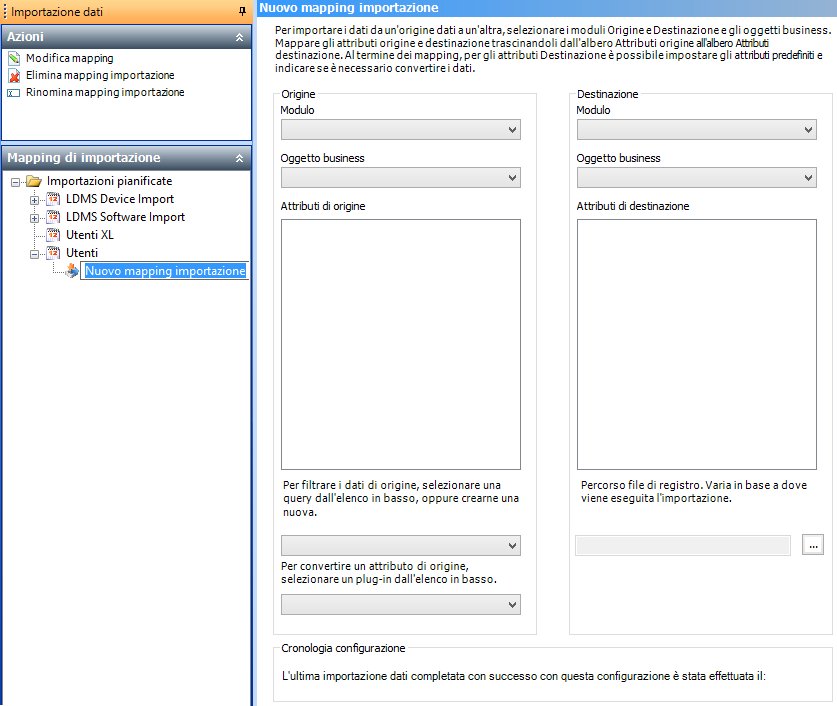Image resolution: width=837 pixels, height=706 pixels.
Task: Open the Origine Oggetto business dropdown
Action: [400, 178]
